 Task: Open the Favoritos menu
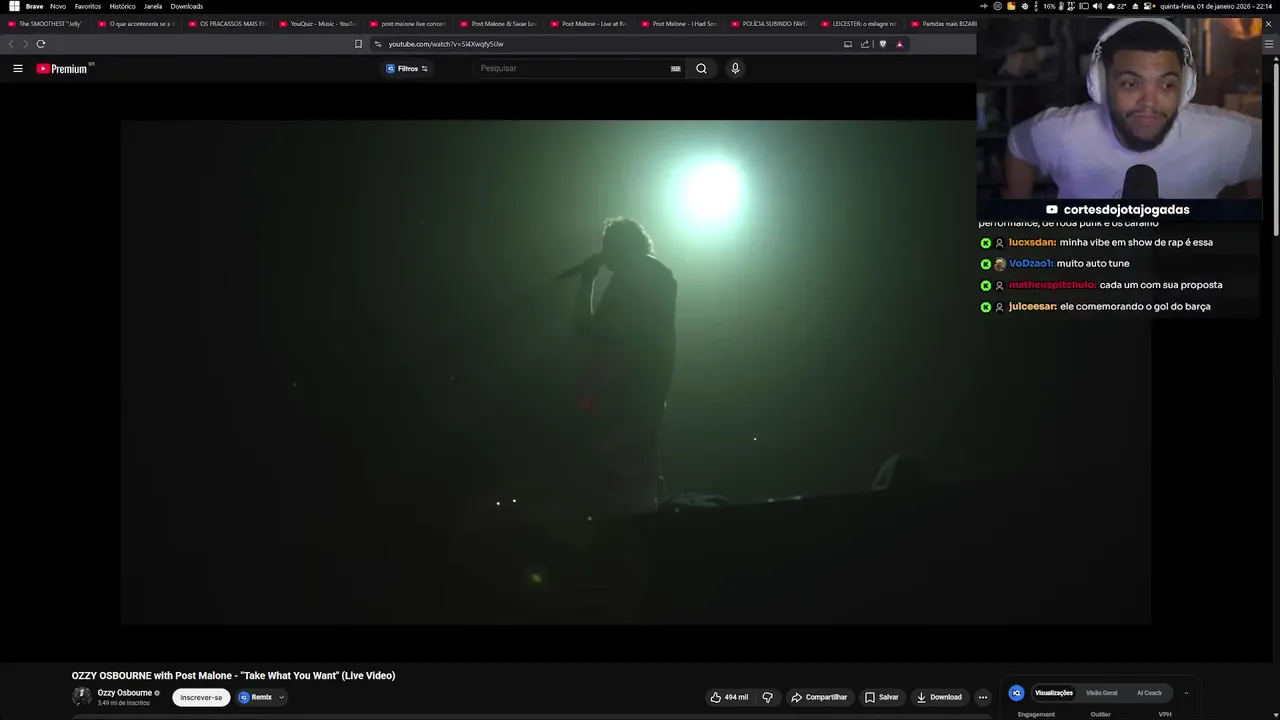(88, 6)
